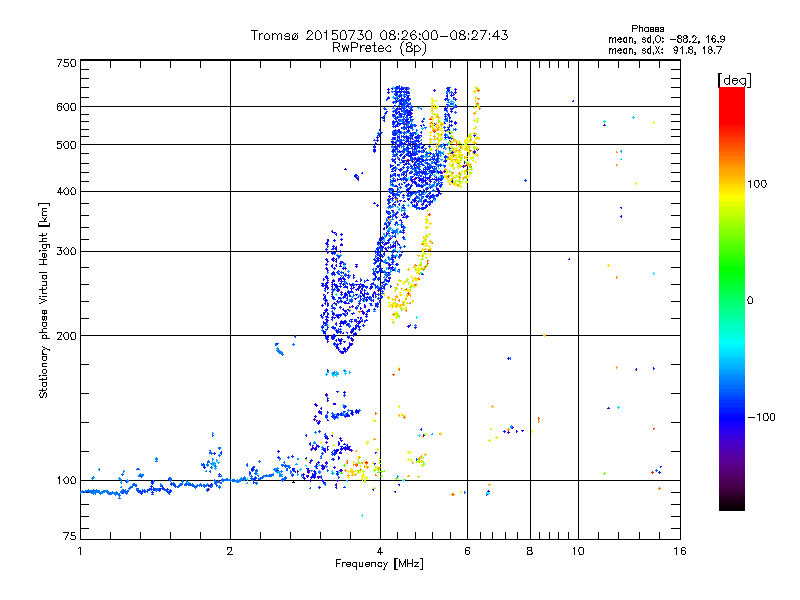Click the y-axis tick label '500'
The height and width of the screenshot is (600, 800).
point(67,145)
